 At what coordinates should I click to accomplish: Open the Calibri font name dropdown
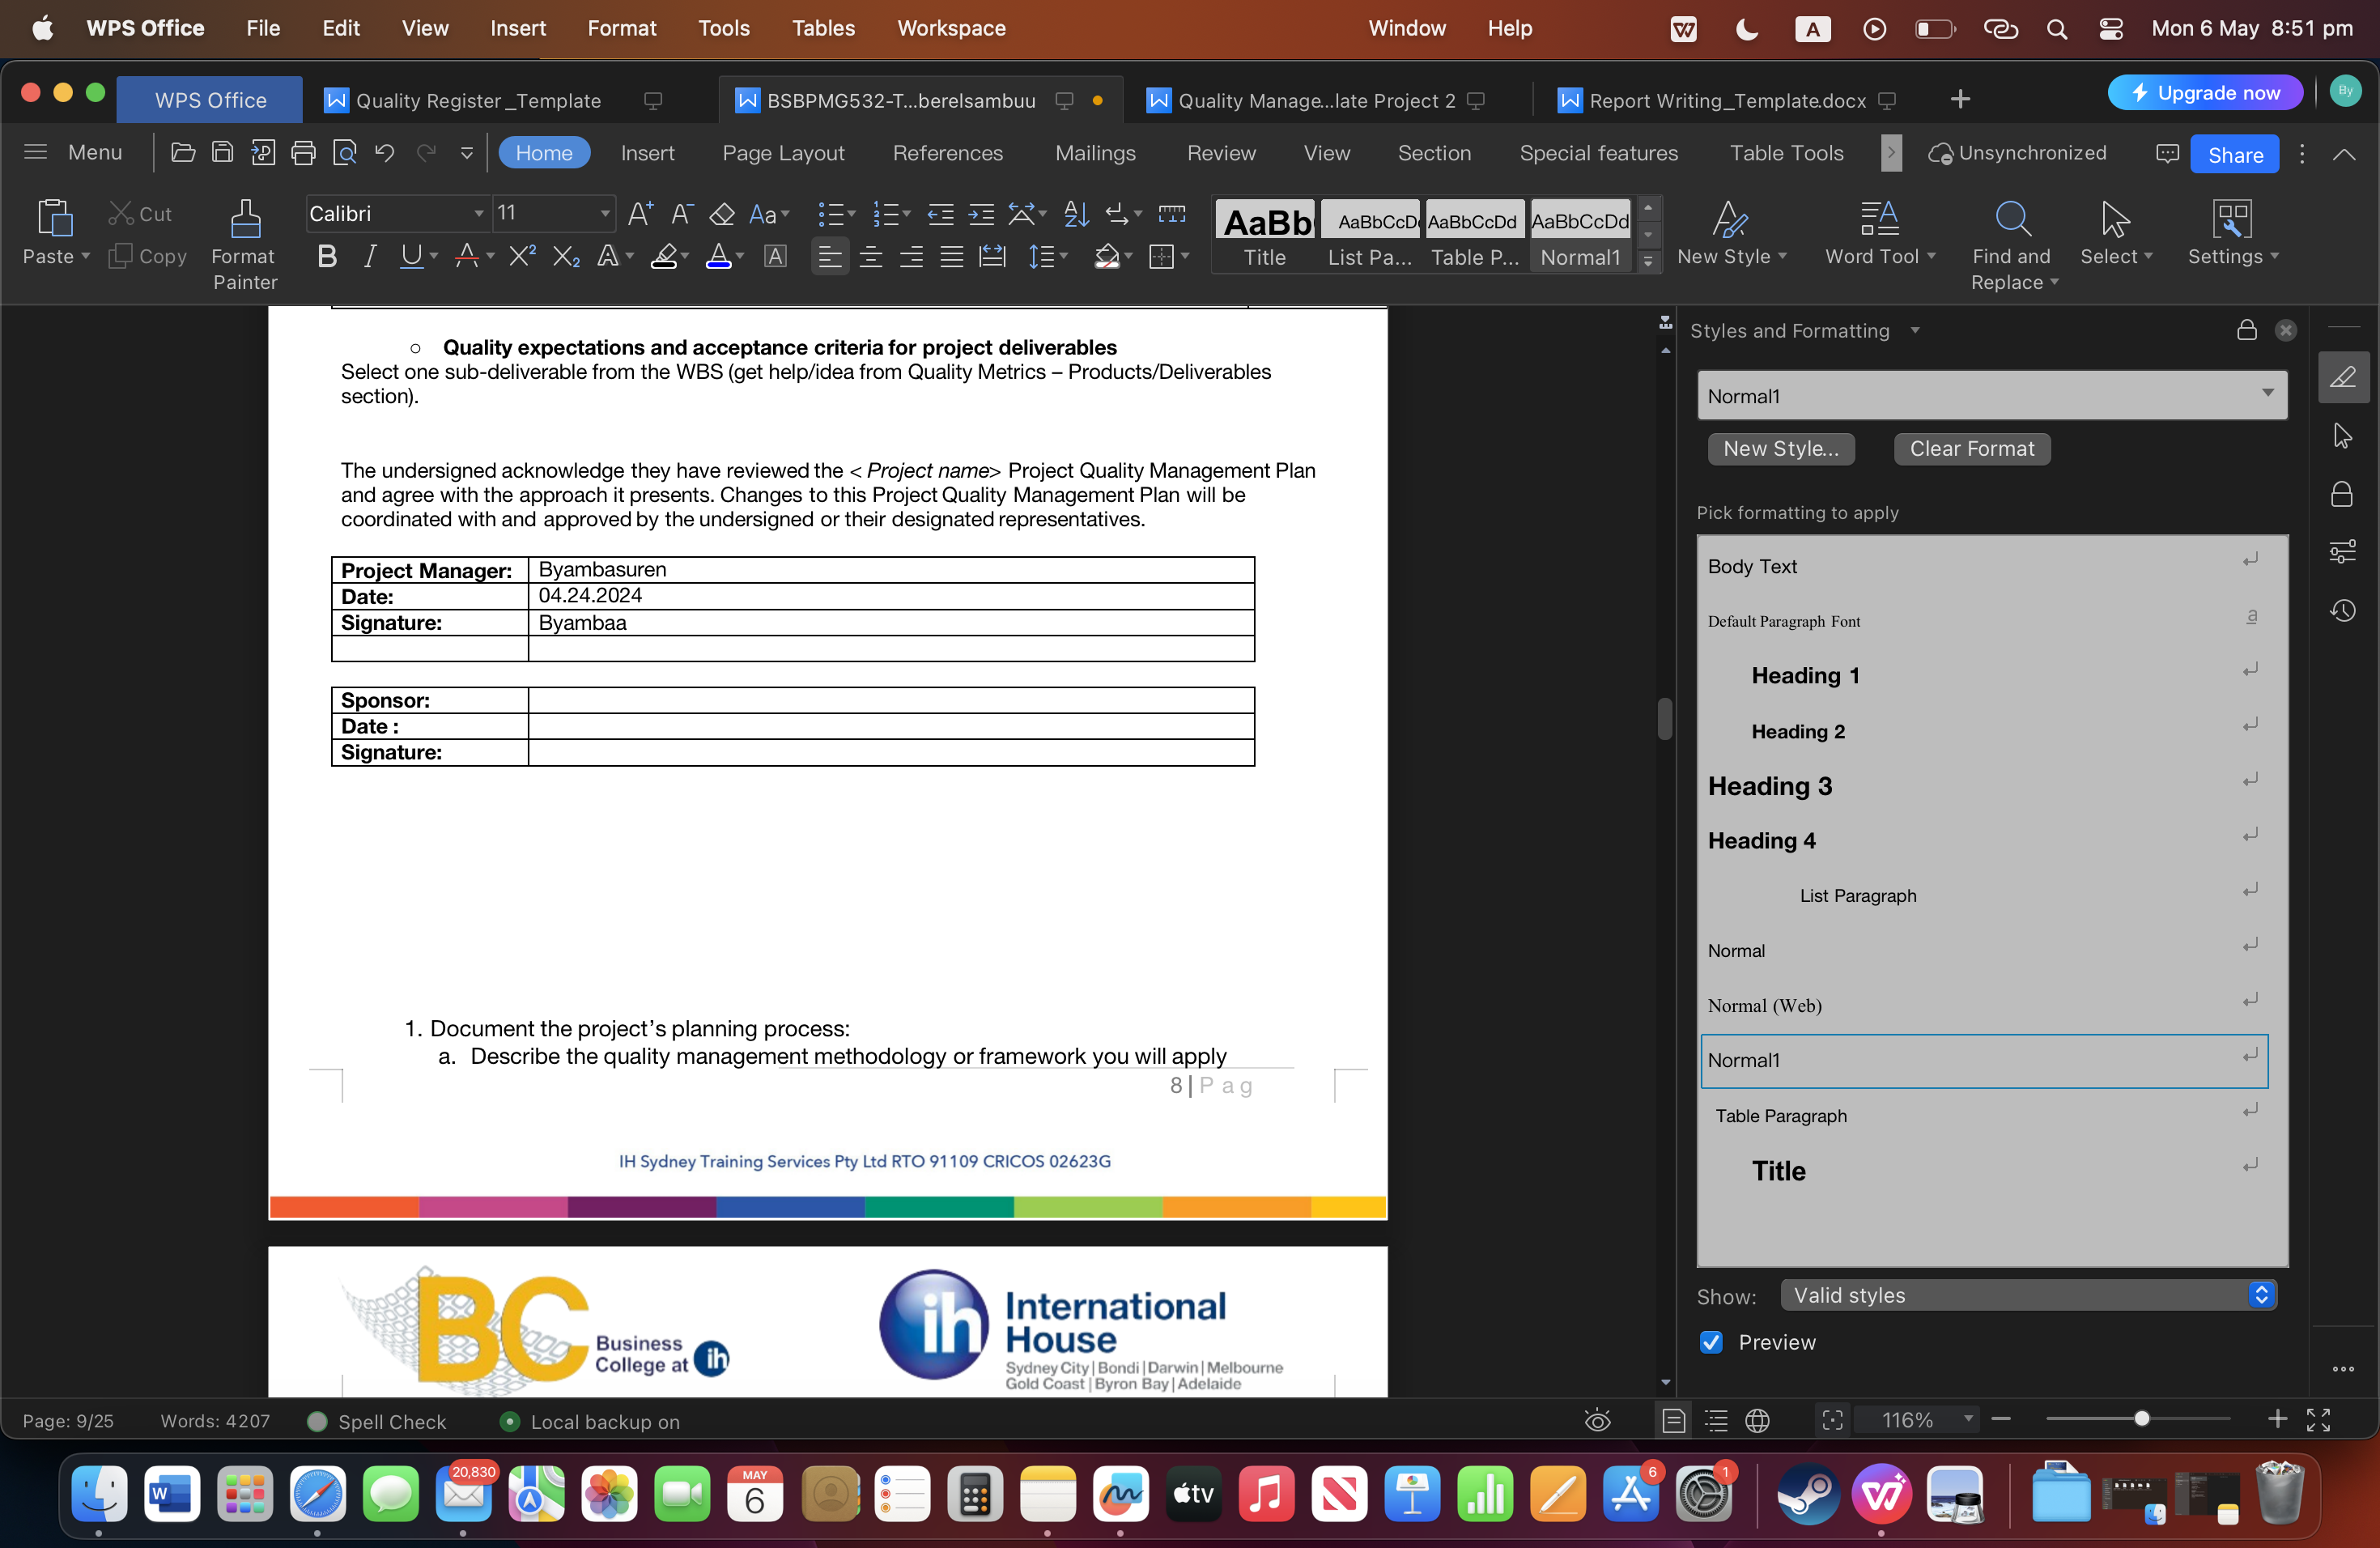(478, 213)
